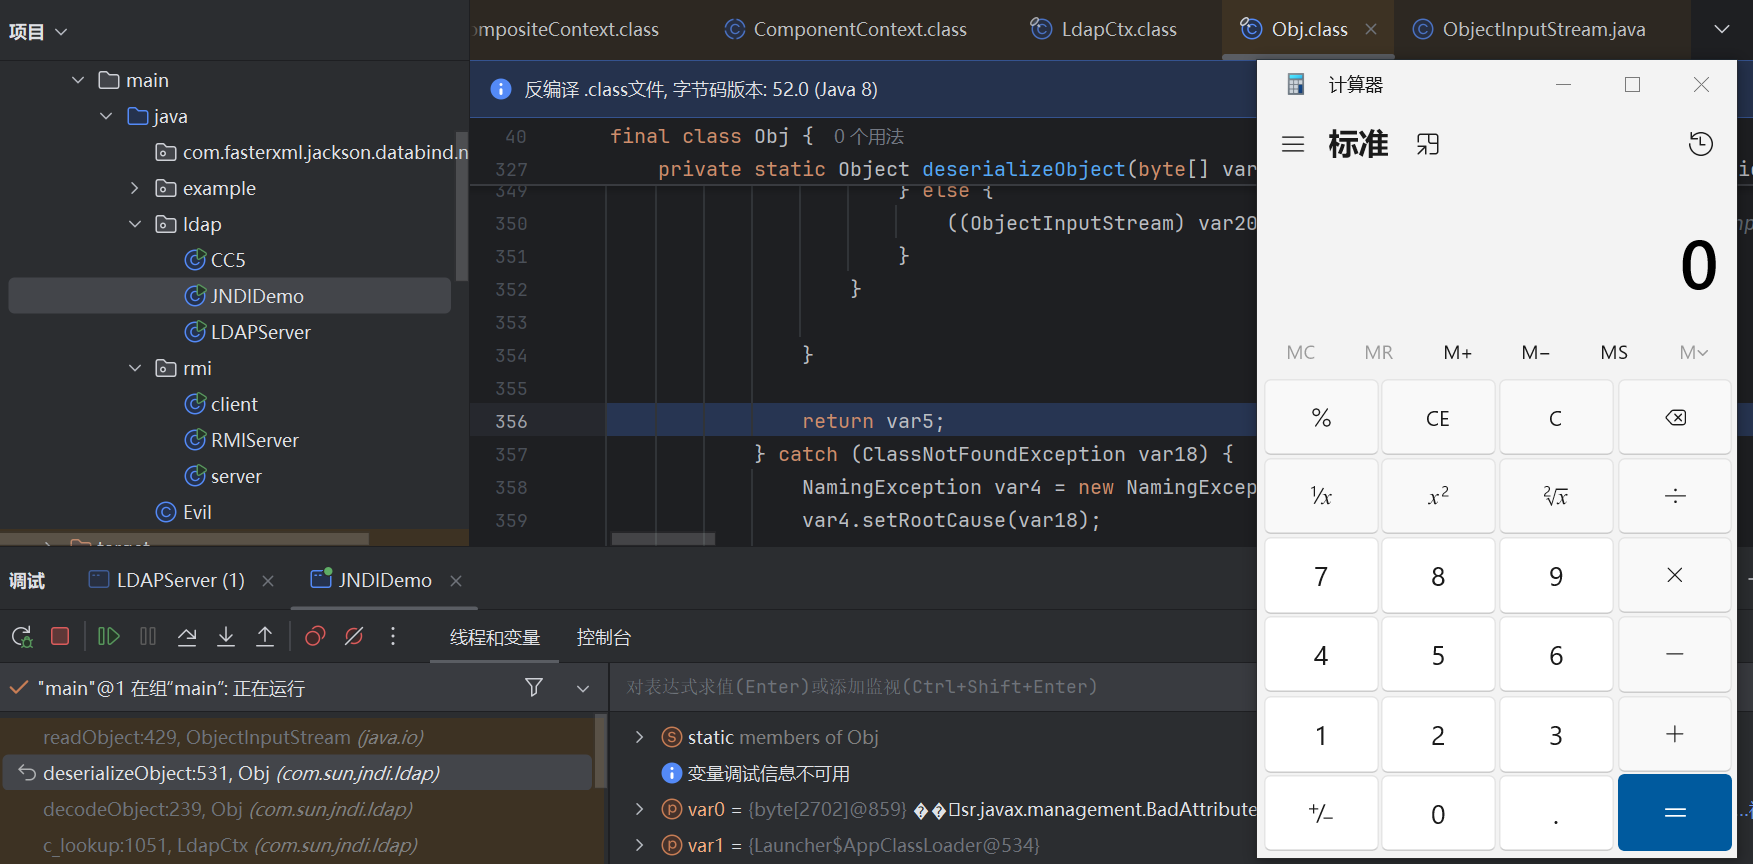This screenshot has height=864, width=1753.
Task: Click calculator x squared key
Action: click(1438, 496)
